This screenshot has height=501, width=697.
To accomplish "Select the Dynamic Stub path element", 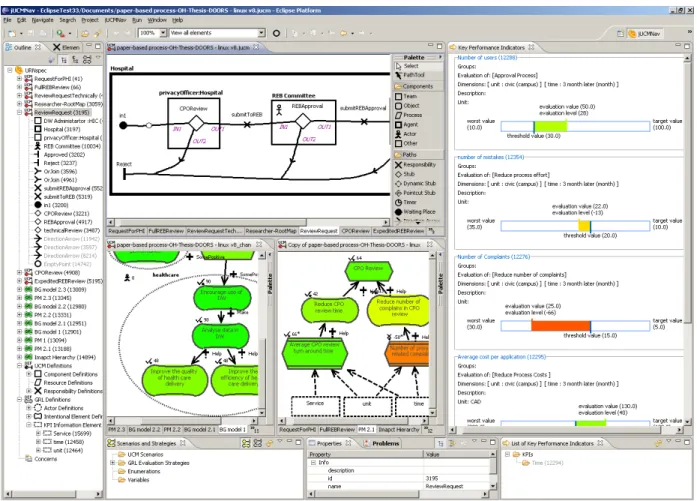I will (x=419, y=183).
